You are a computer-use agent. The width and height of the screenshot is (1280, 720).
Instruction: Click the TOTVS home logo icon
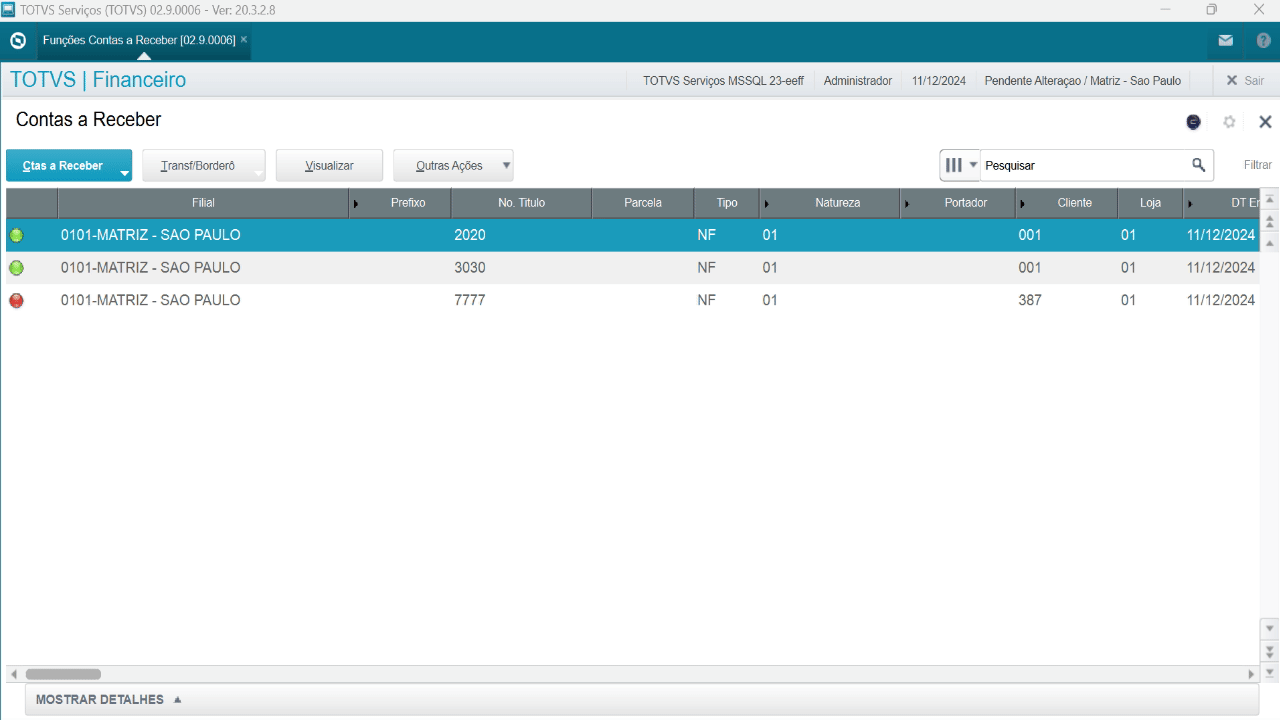coord(17,41)
